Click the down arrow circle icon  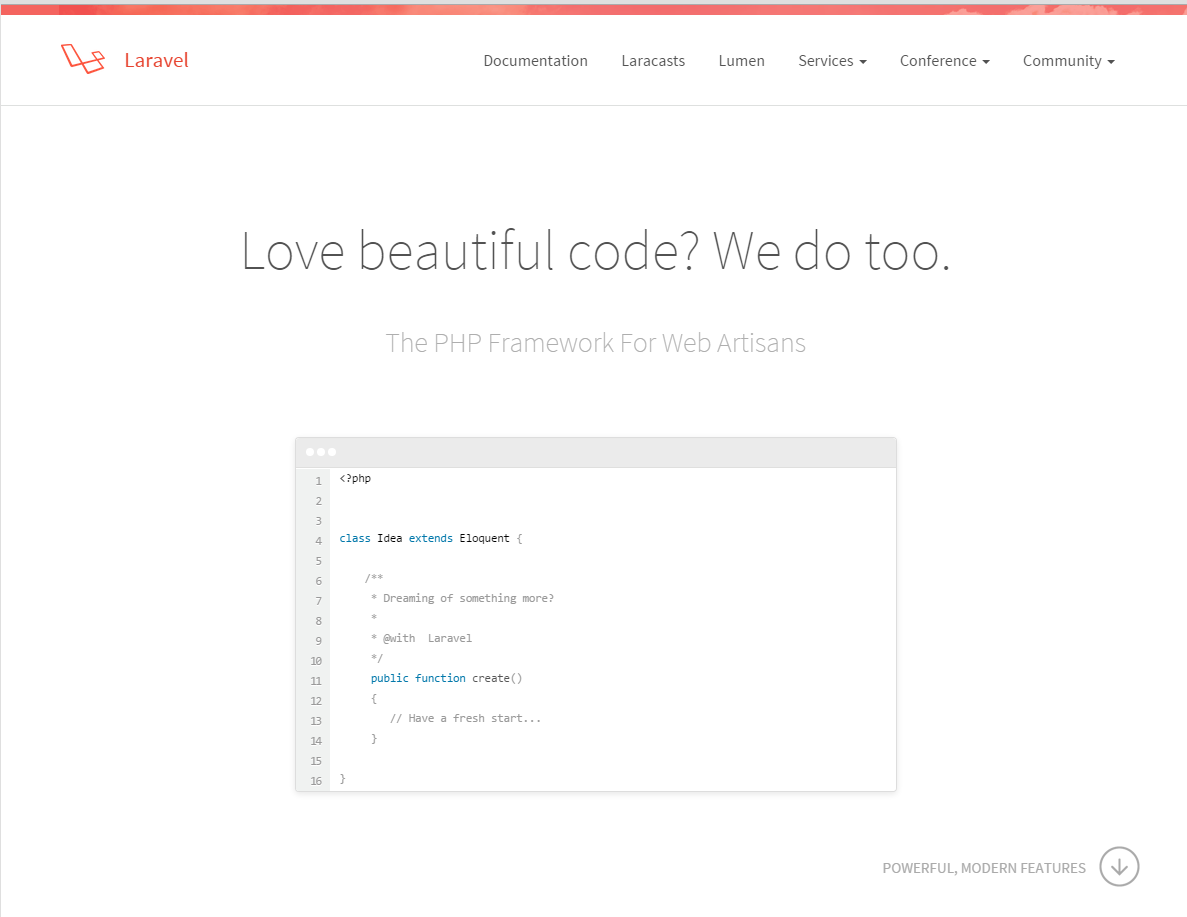[1119, 866]
